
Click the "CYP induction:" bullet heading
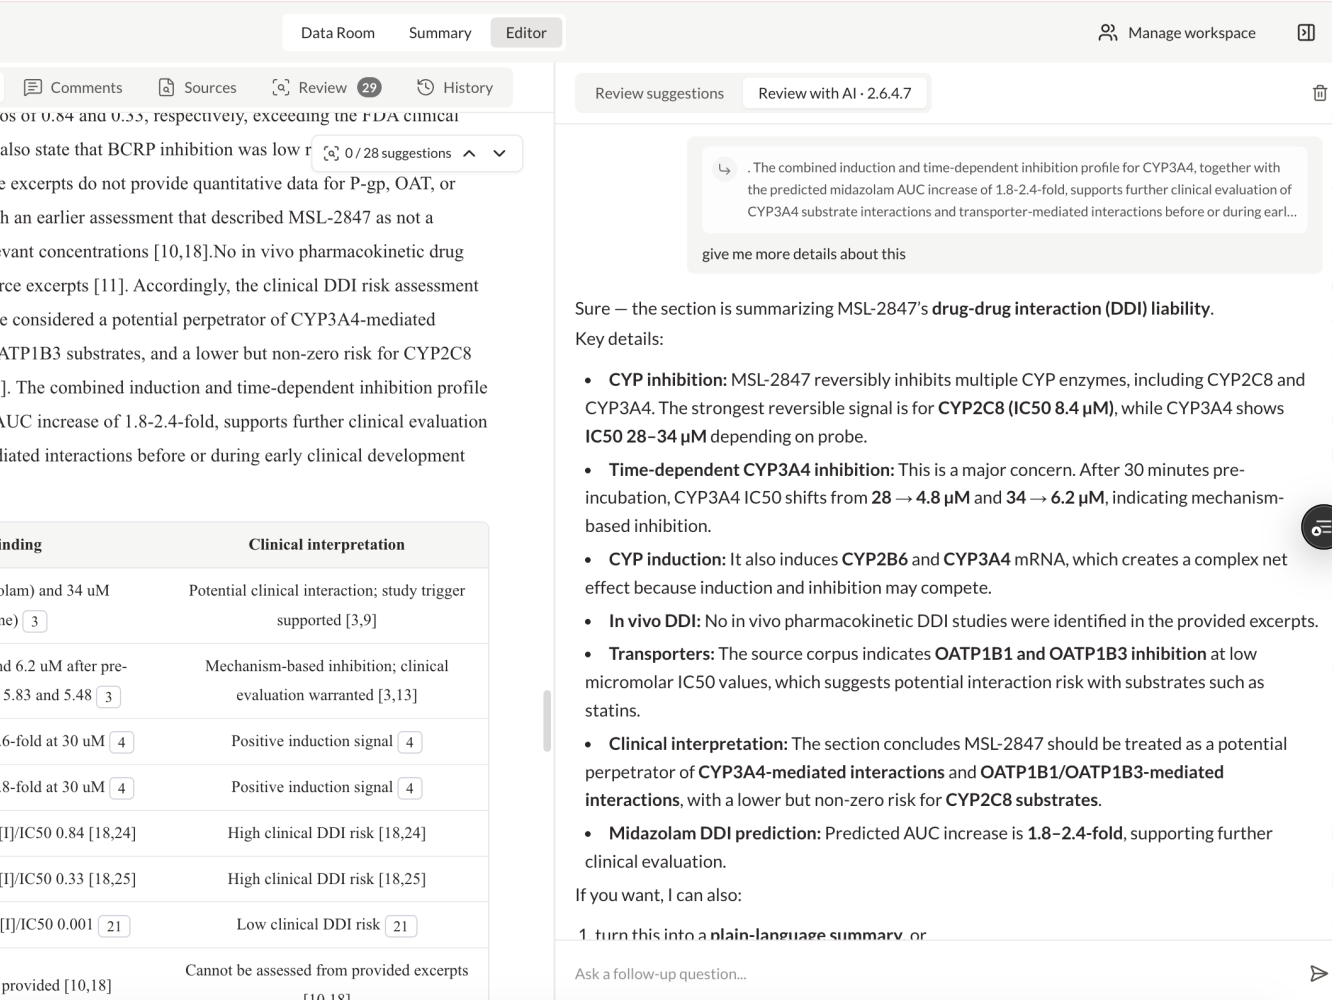tap(667, 560)
